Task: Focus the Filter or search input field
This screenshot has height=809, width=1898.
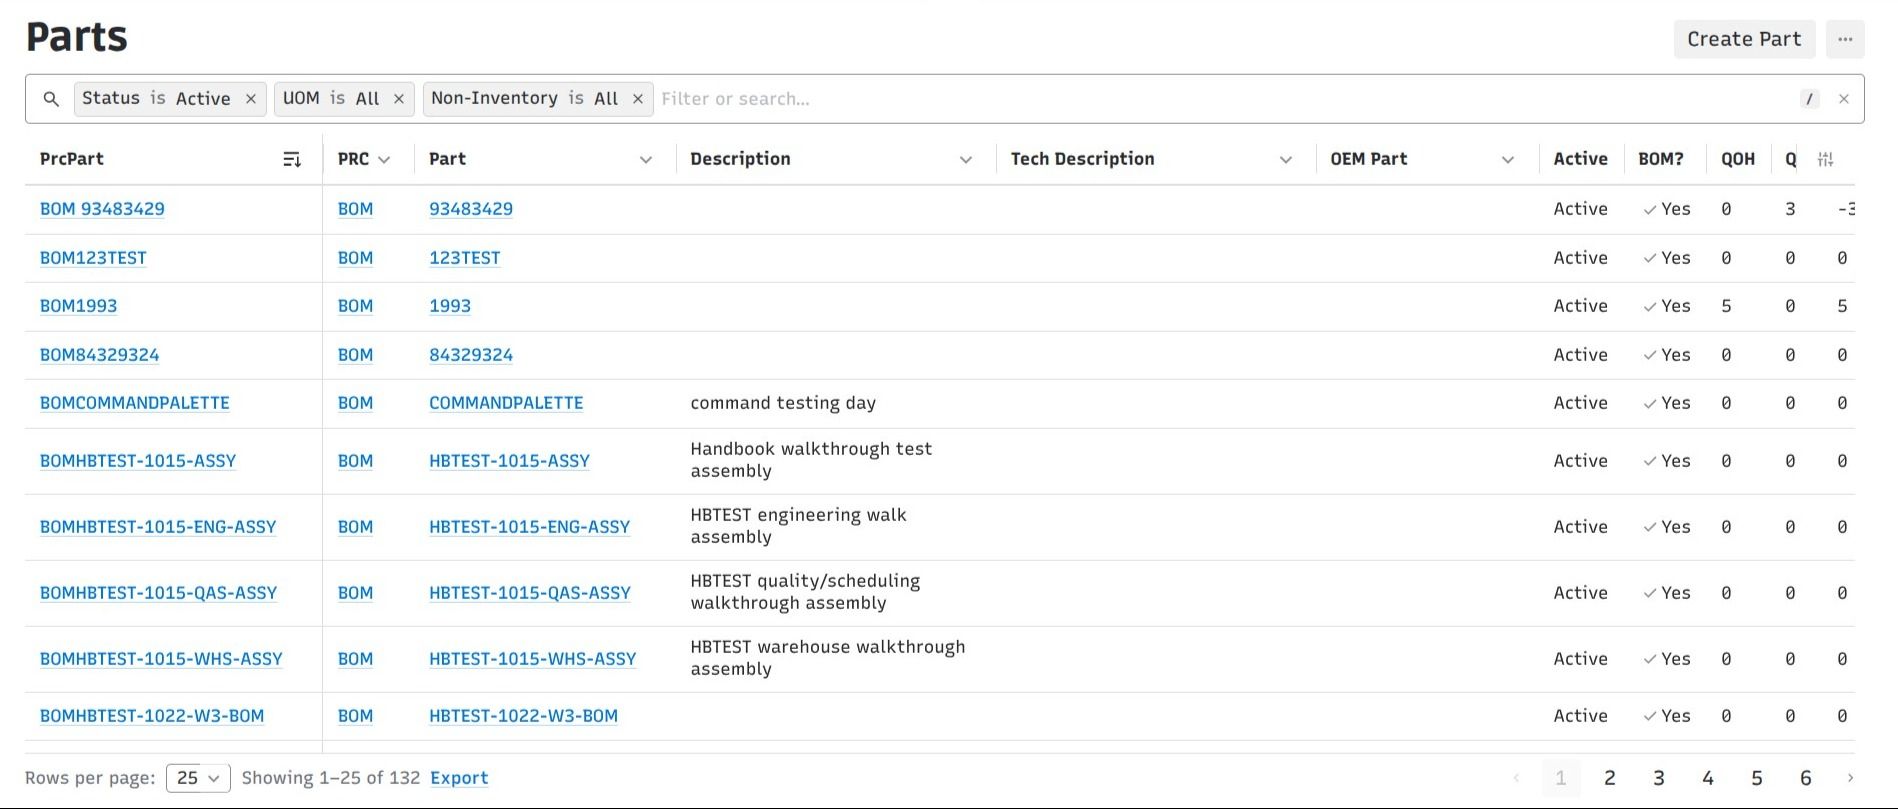Action: point(1225,99)
